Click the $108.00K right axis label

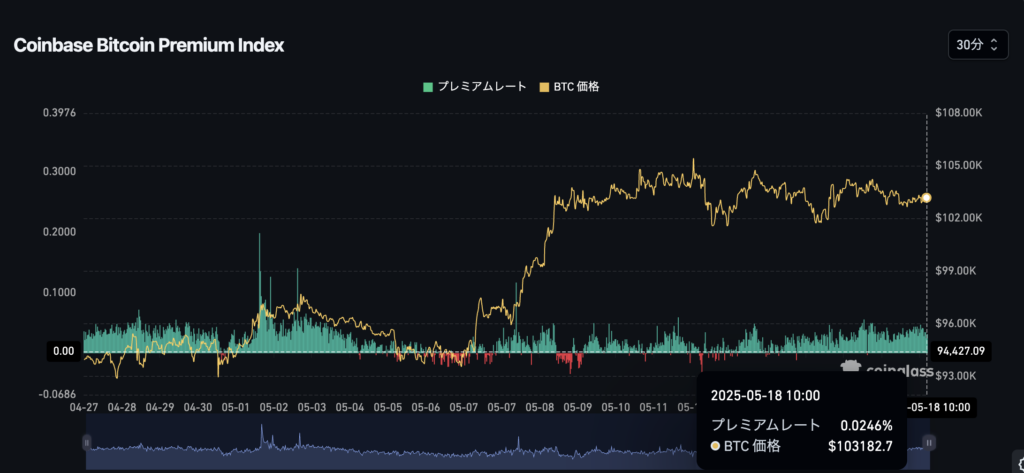pyautogui.click(x=960, y=113)
